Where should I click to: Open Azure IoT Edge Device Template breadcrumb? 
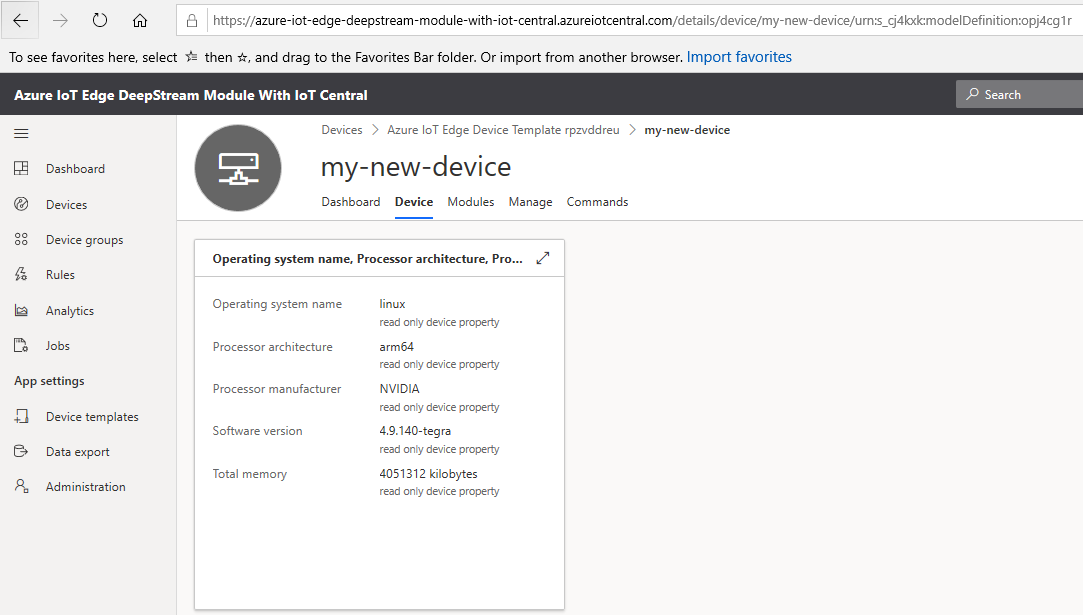[x=503, y=130]
